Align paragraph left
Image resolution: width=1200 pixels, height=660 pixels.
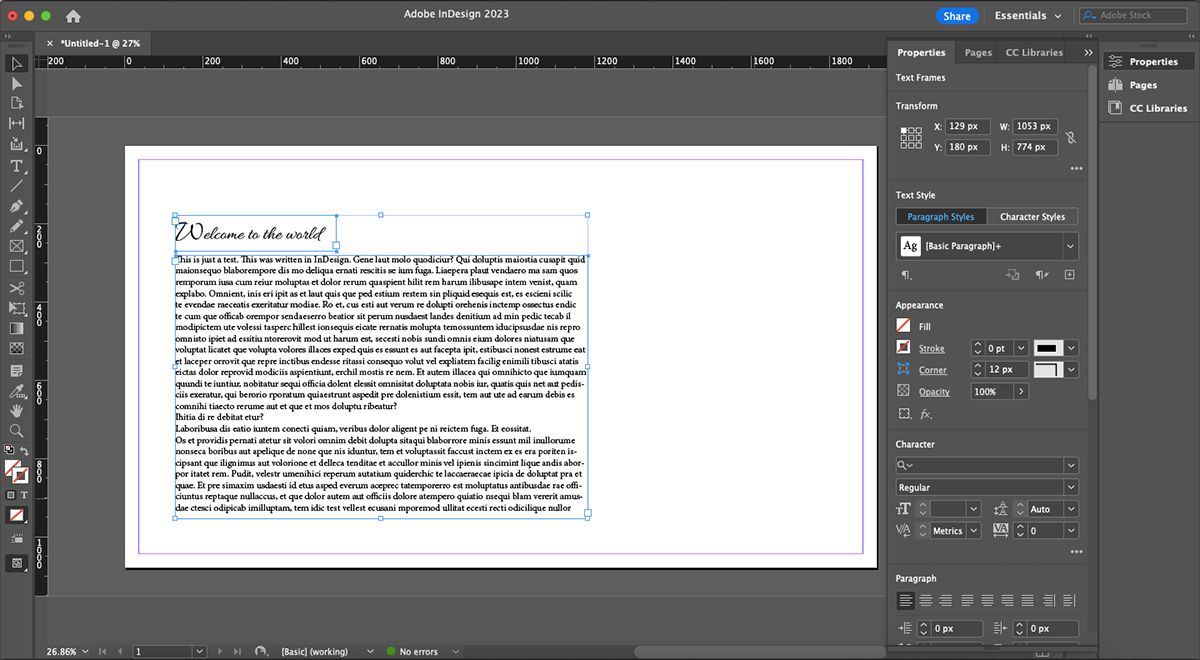[905, 601]
